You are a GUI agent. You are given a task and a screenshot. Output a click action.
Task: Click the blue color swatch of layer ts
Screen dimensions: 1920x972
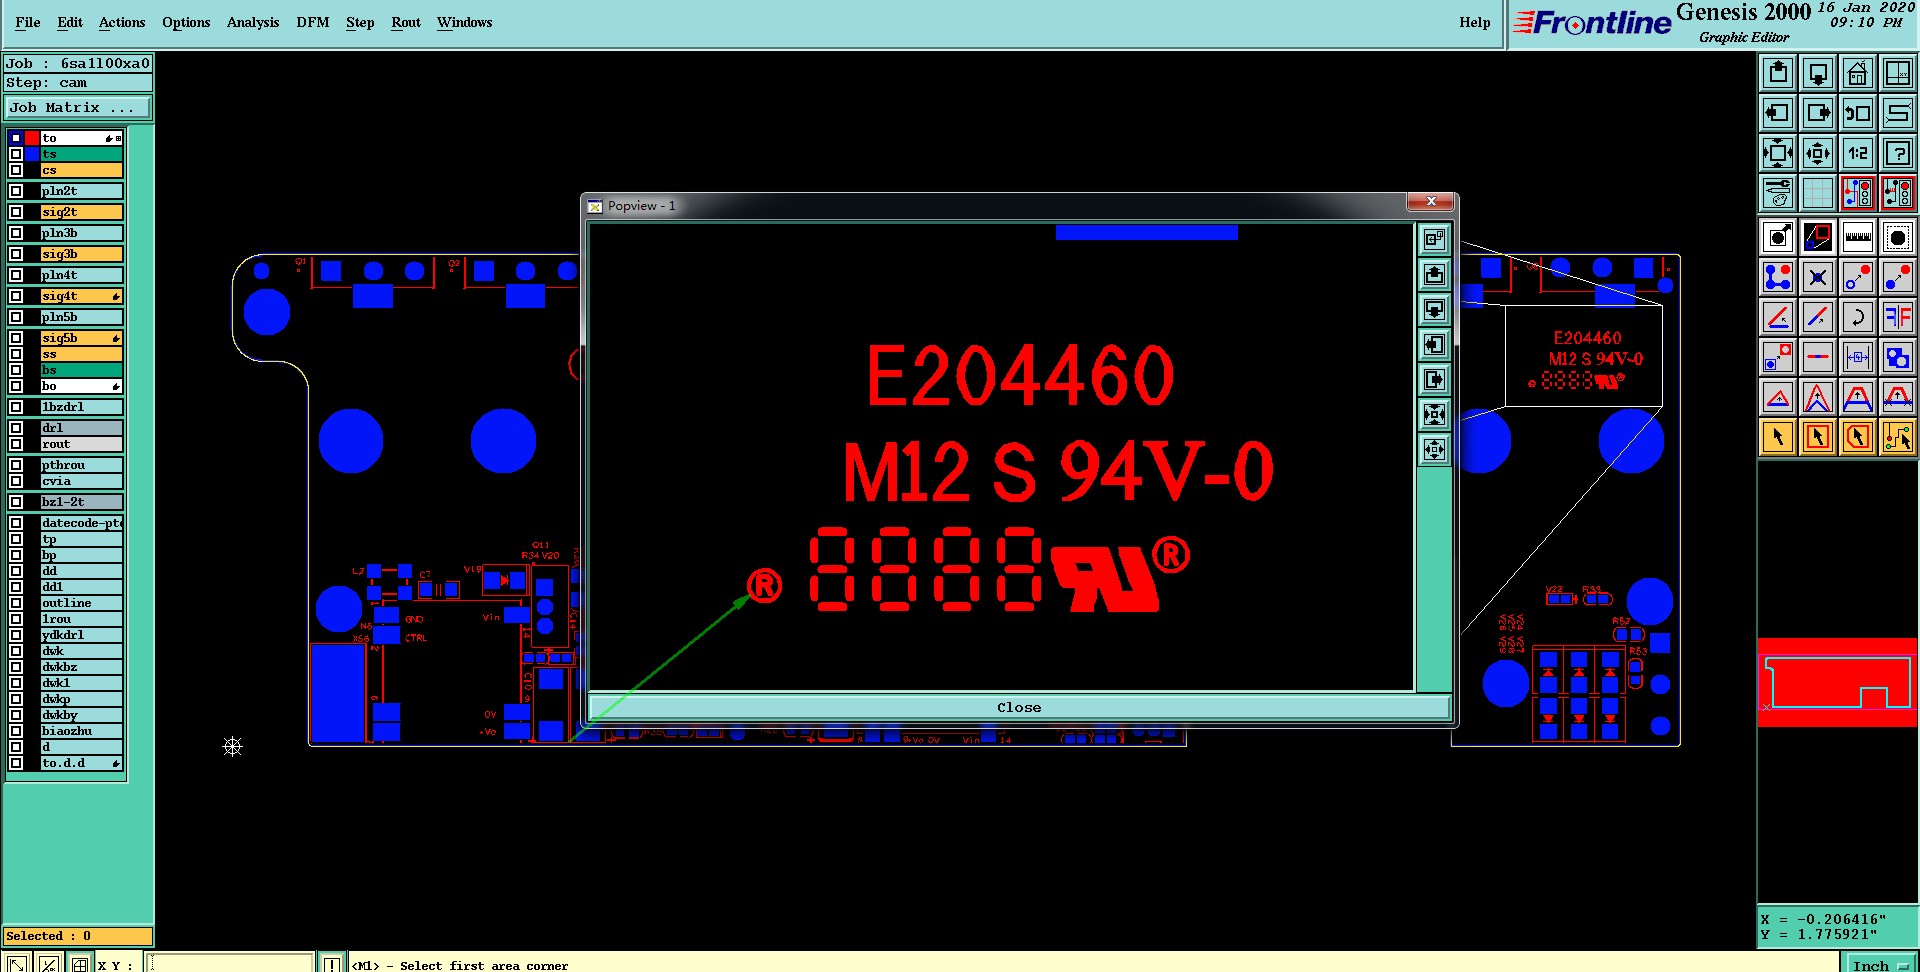pos(32,154)
